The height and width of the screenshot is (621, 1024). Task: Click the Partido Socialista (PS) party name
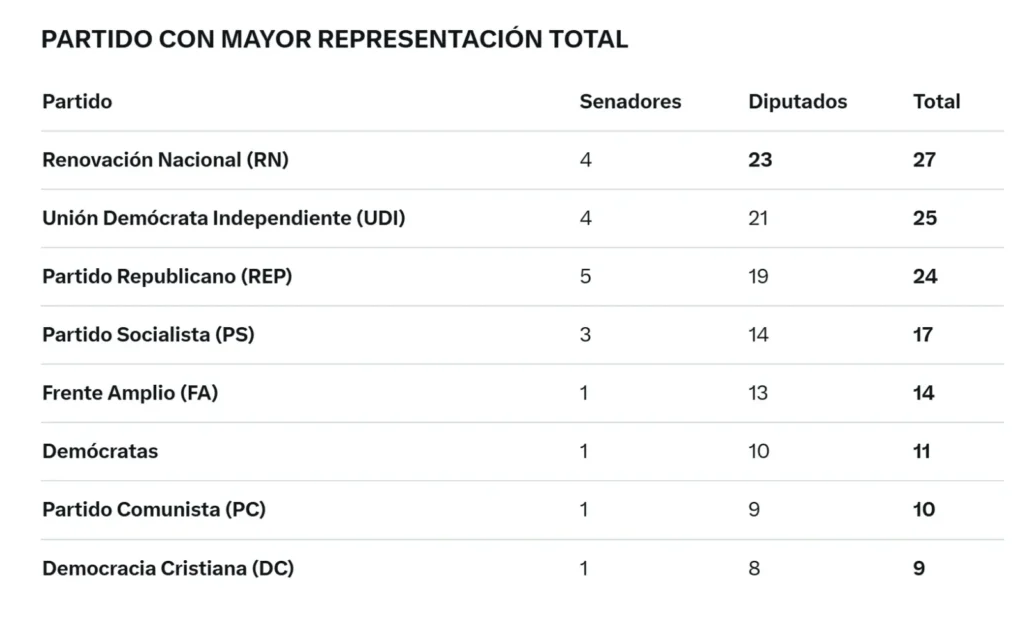click(148, 335)
